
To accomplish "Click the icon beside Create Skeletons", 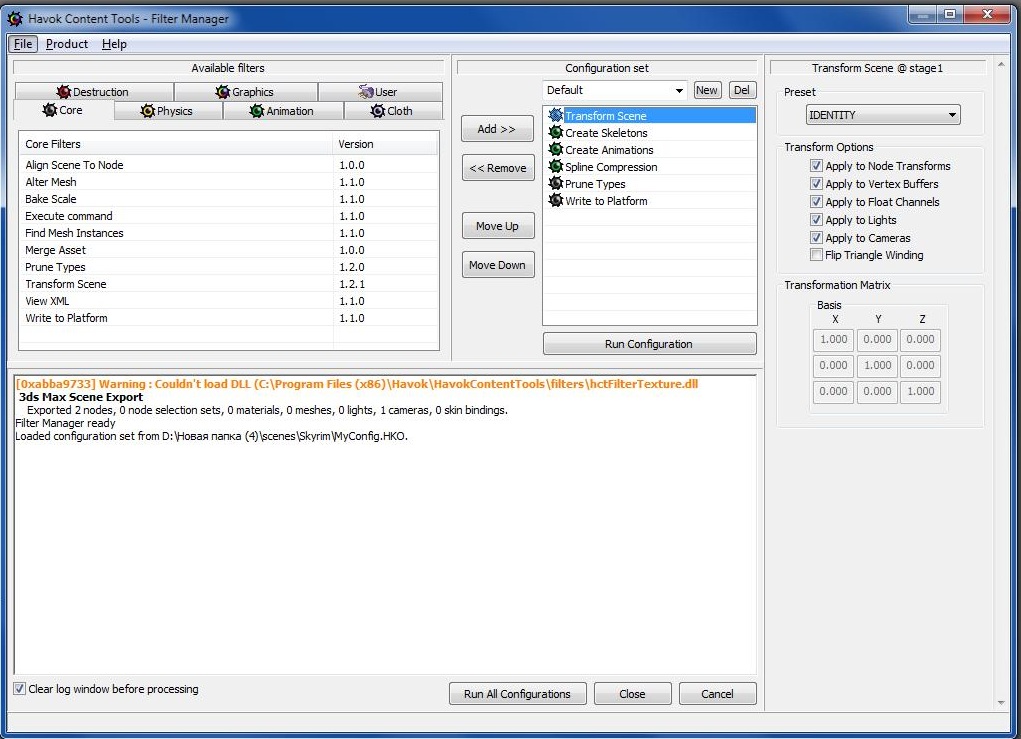I will click(x=555, y=132).
